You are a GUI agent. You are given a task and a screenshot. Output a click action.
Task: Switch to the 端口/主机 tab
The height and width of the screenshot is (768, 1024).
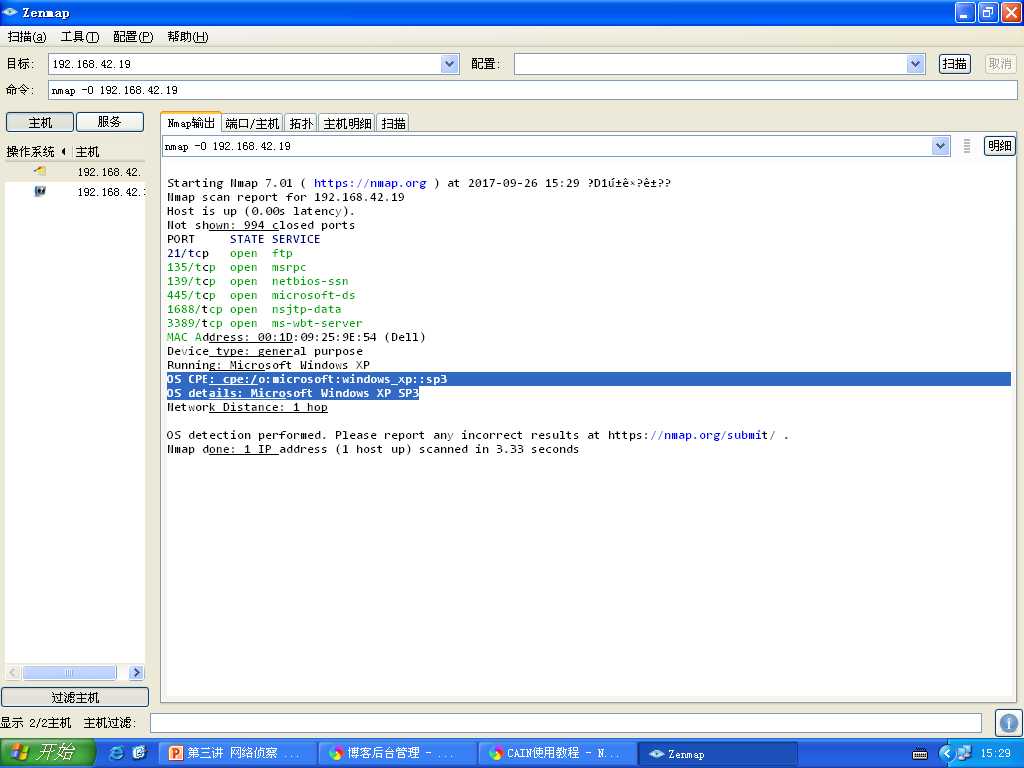(252, 123)
